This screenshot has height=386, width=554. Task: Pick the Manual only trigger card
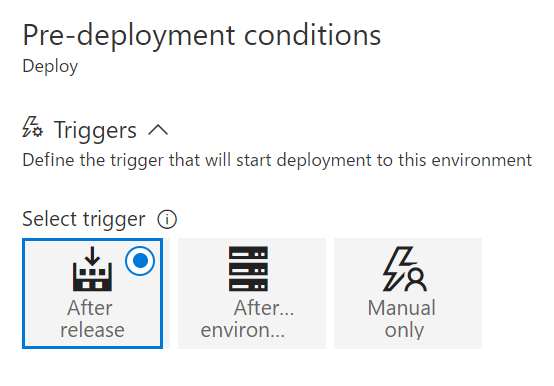(408, 293)
